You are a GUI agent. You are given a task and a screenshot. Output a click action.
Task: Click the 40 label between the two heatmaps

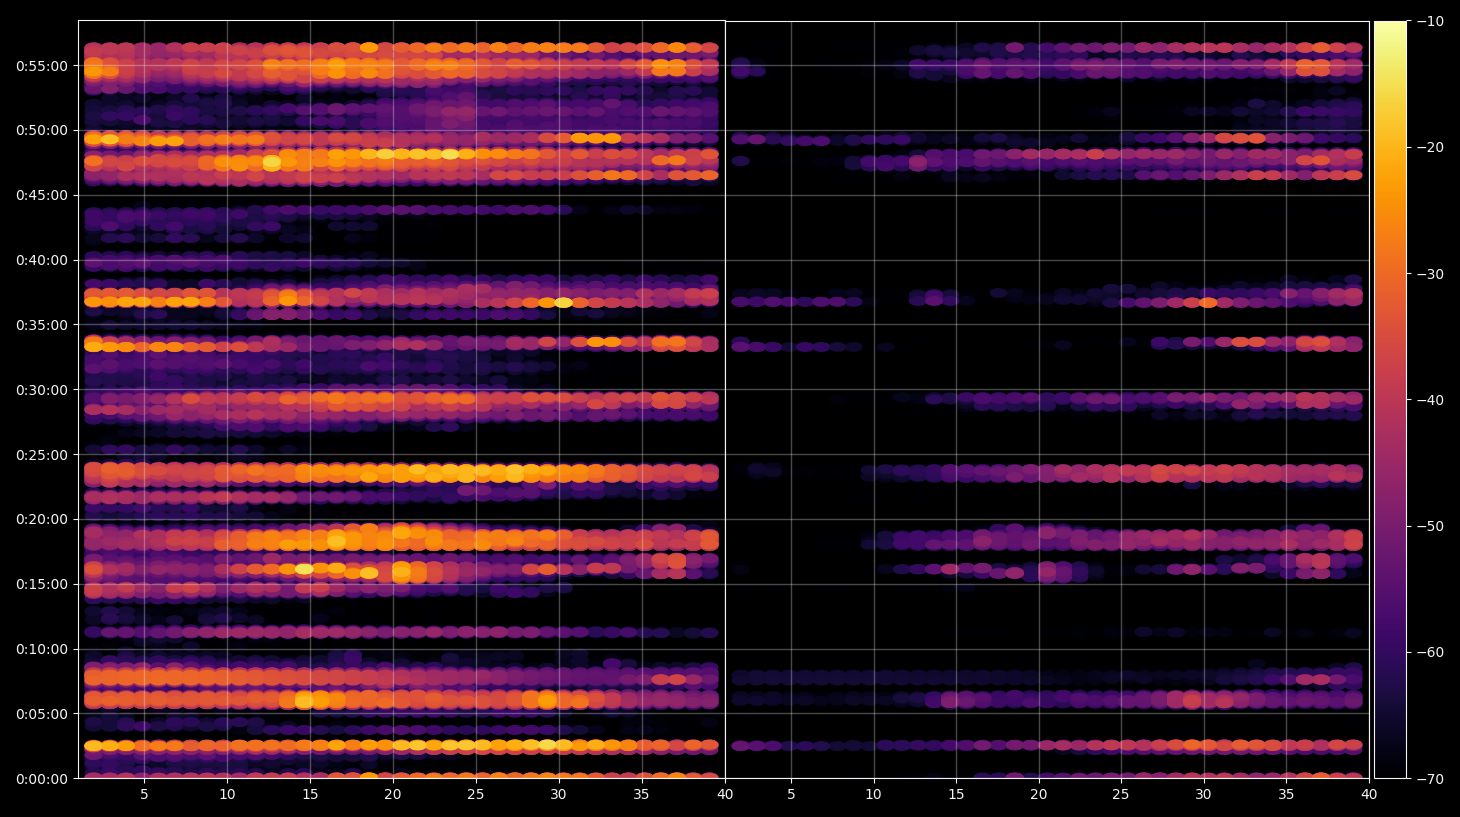tap(725, 795)
